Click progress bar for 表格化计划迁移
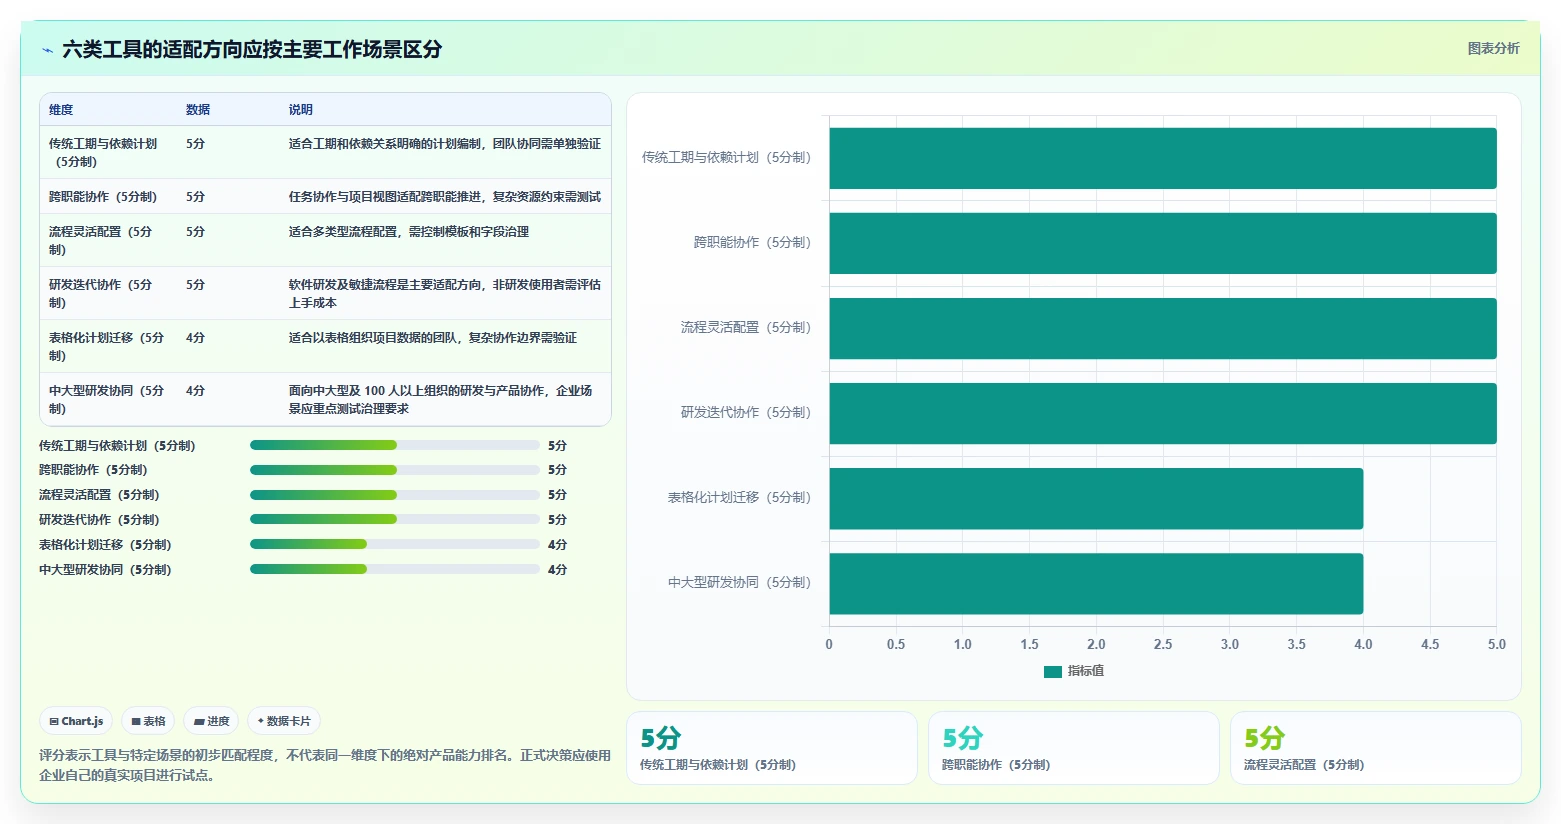Screen dimensions: 1561x824 point(394,545)
